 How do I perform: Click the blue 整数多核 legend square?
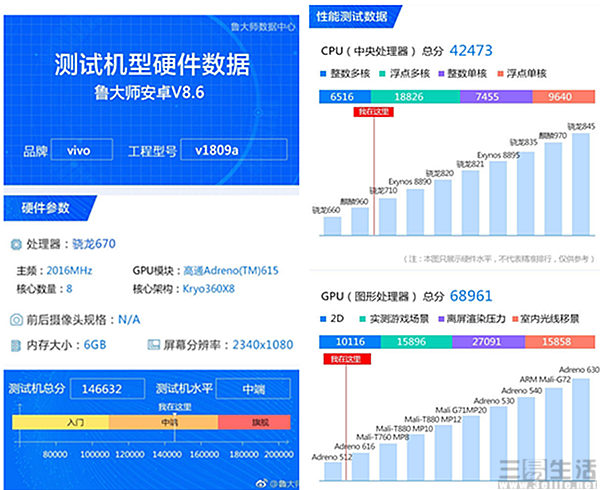[x=325, y=73]
